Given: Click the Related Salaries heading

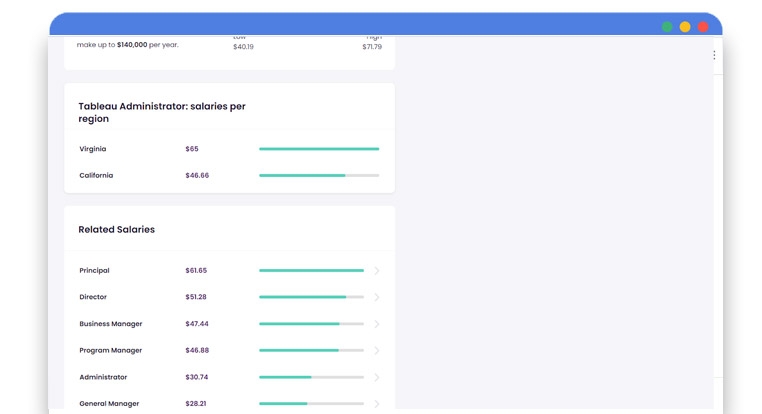Looking at the screenshot, I should (117, 230).
